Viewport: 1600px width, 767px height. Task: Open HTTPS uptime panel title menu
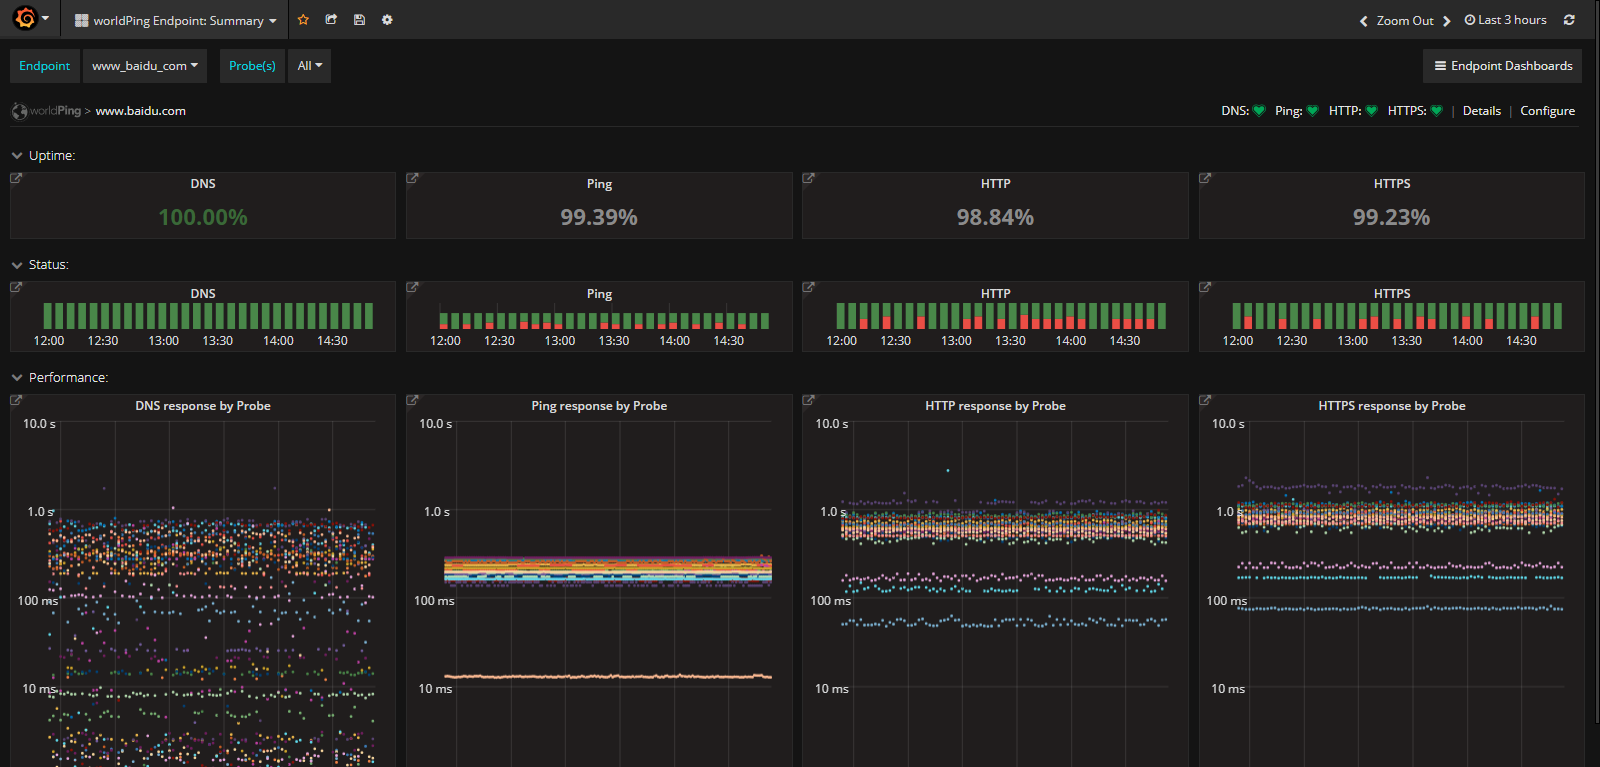pos(1392,184)
